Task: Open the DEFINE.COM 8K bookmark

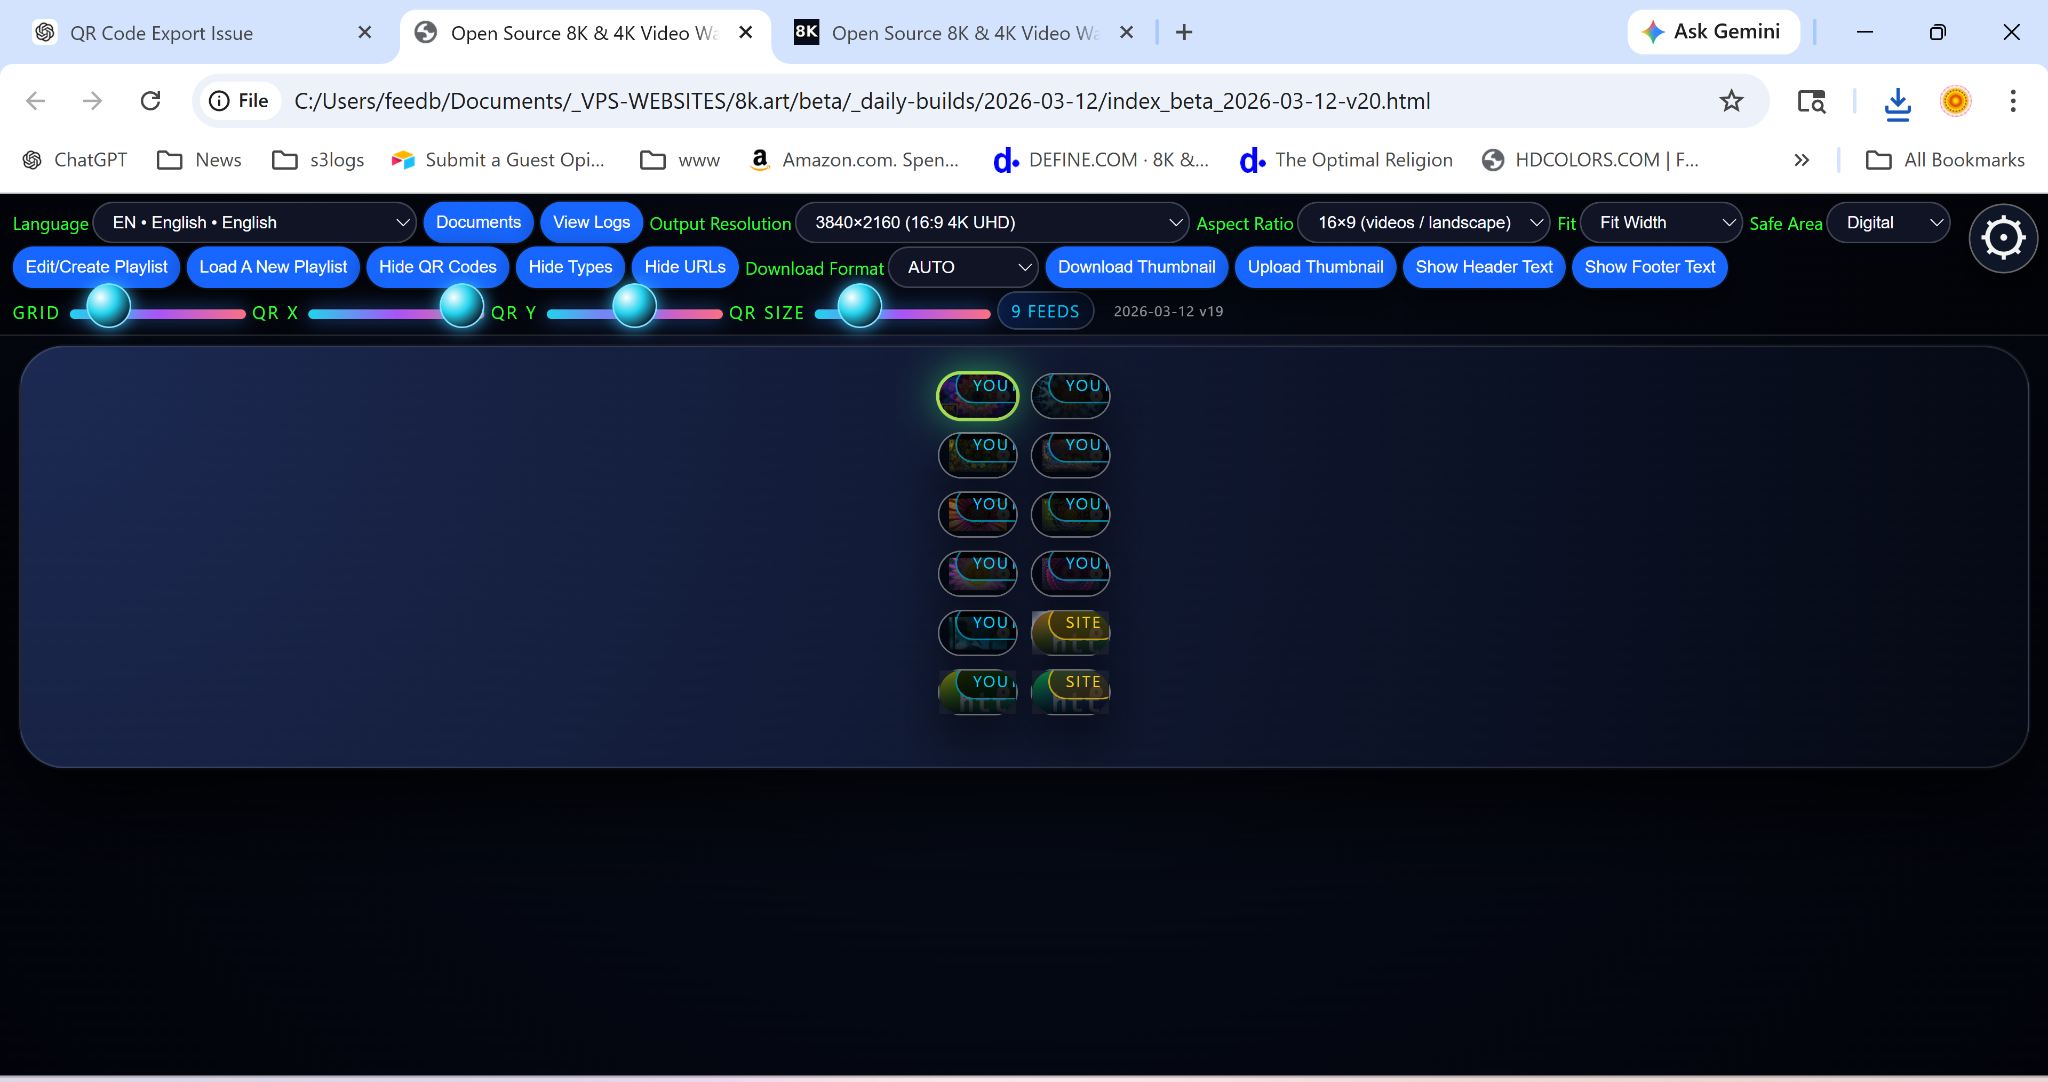Action: pyautogui.click(x=1100, y=160)
